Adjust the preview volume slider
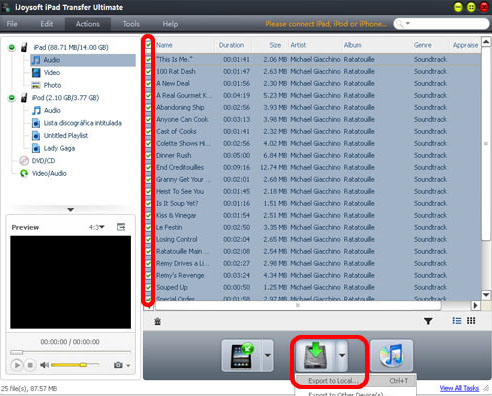Image resolution: width=492 pixels, height=396 pixels. coord(75,365)
